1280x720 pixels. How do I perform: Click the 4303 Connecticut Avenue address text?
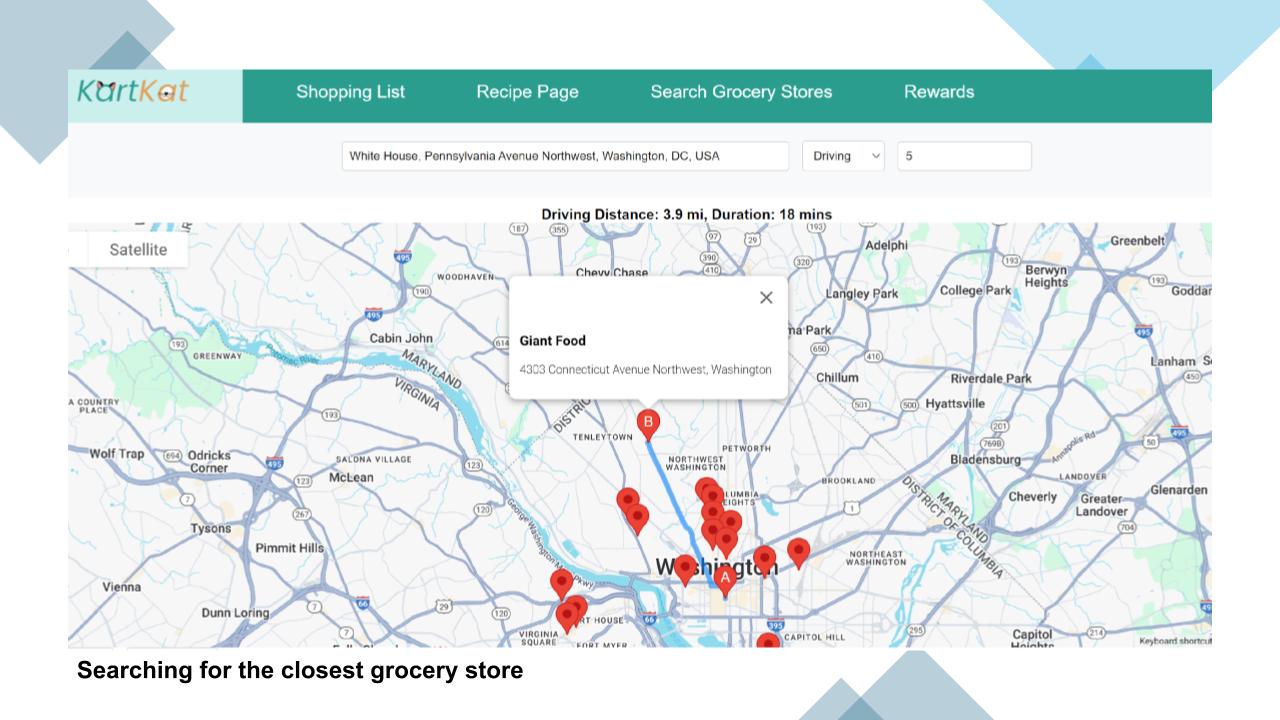(645, 369)
